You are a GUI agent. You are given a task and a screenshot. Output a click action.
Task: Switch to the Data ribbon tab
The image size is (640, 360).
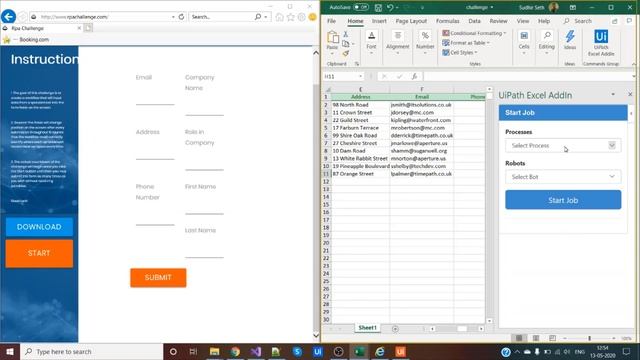click(x=474, y=21)
